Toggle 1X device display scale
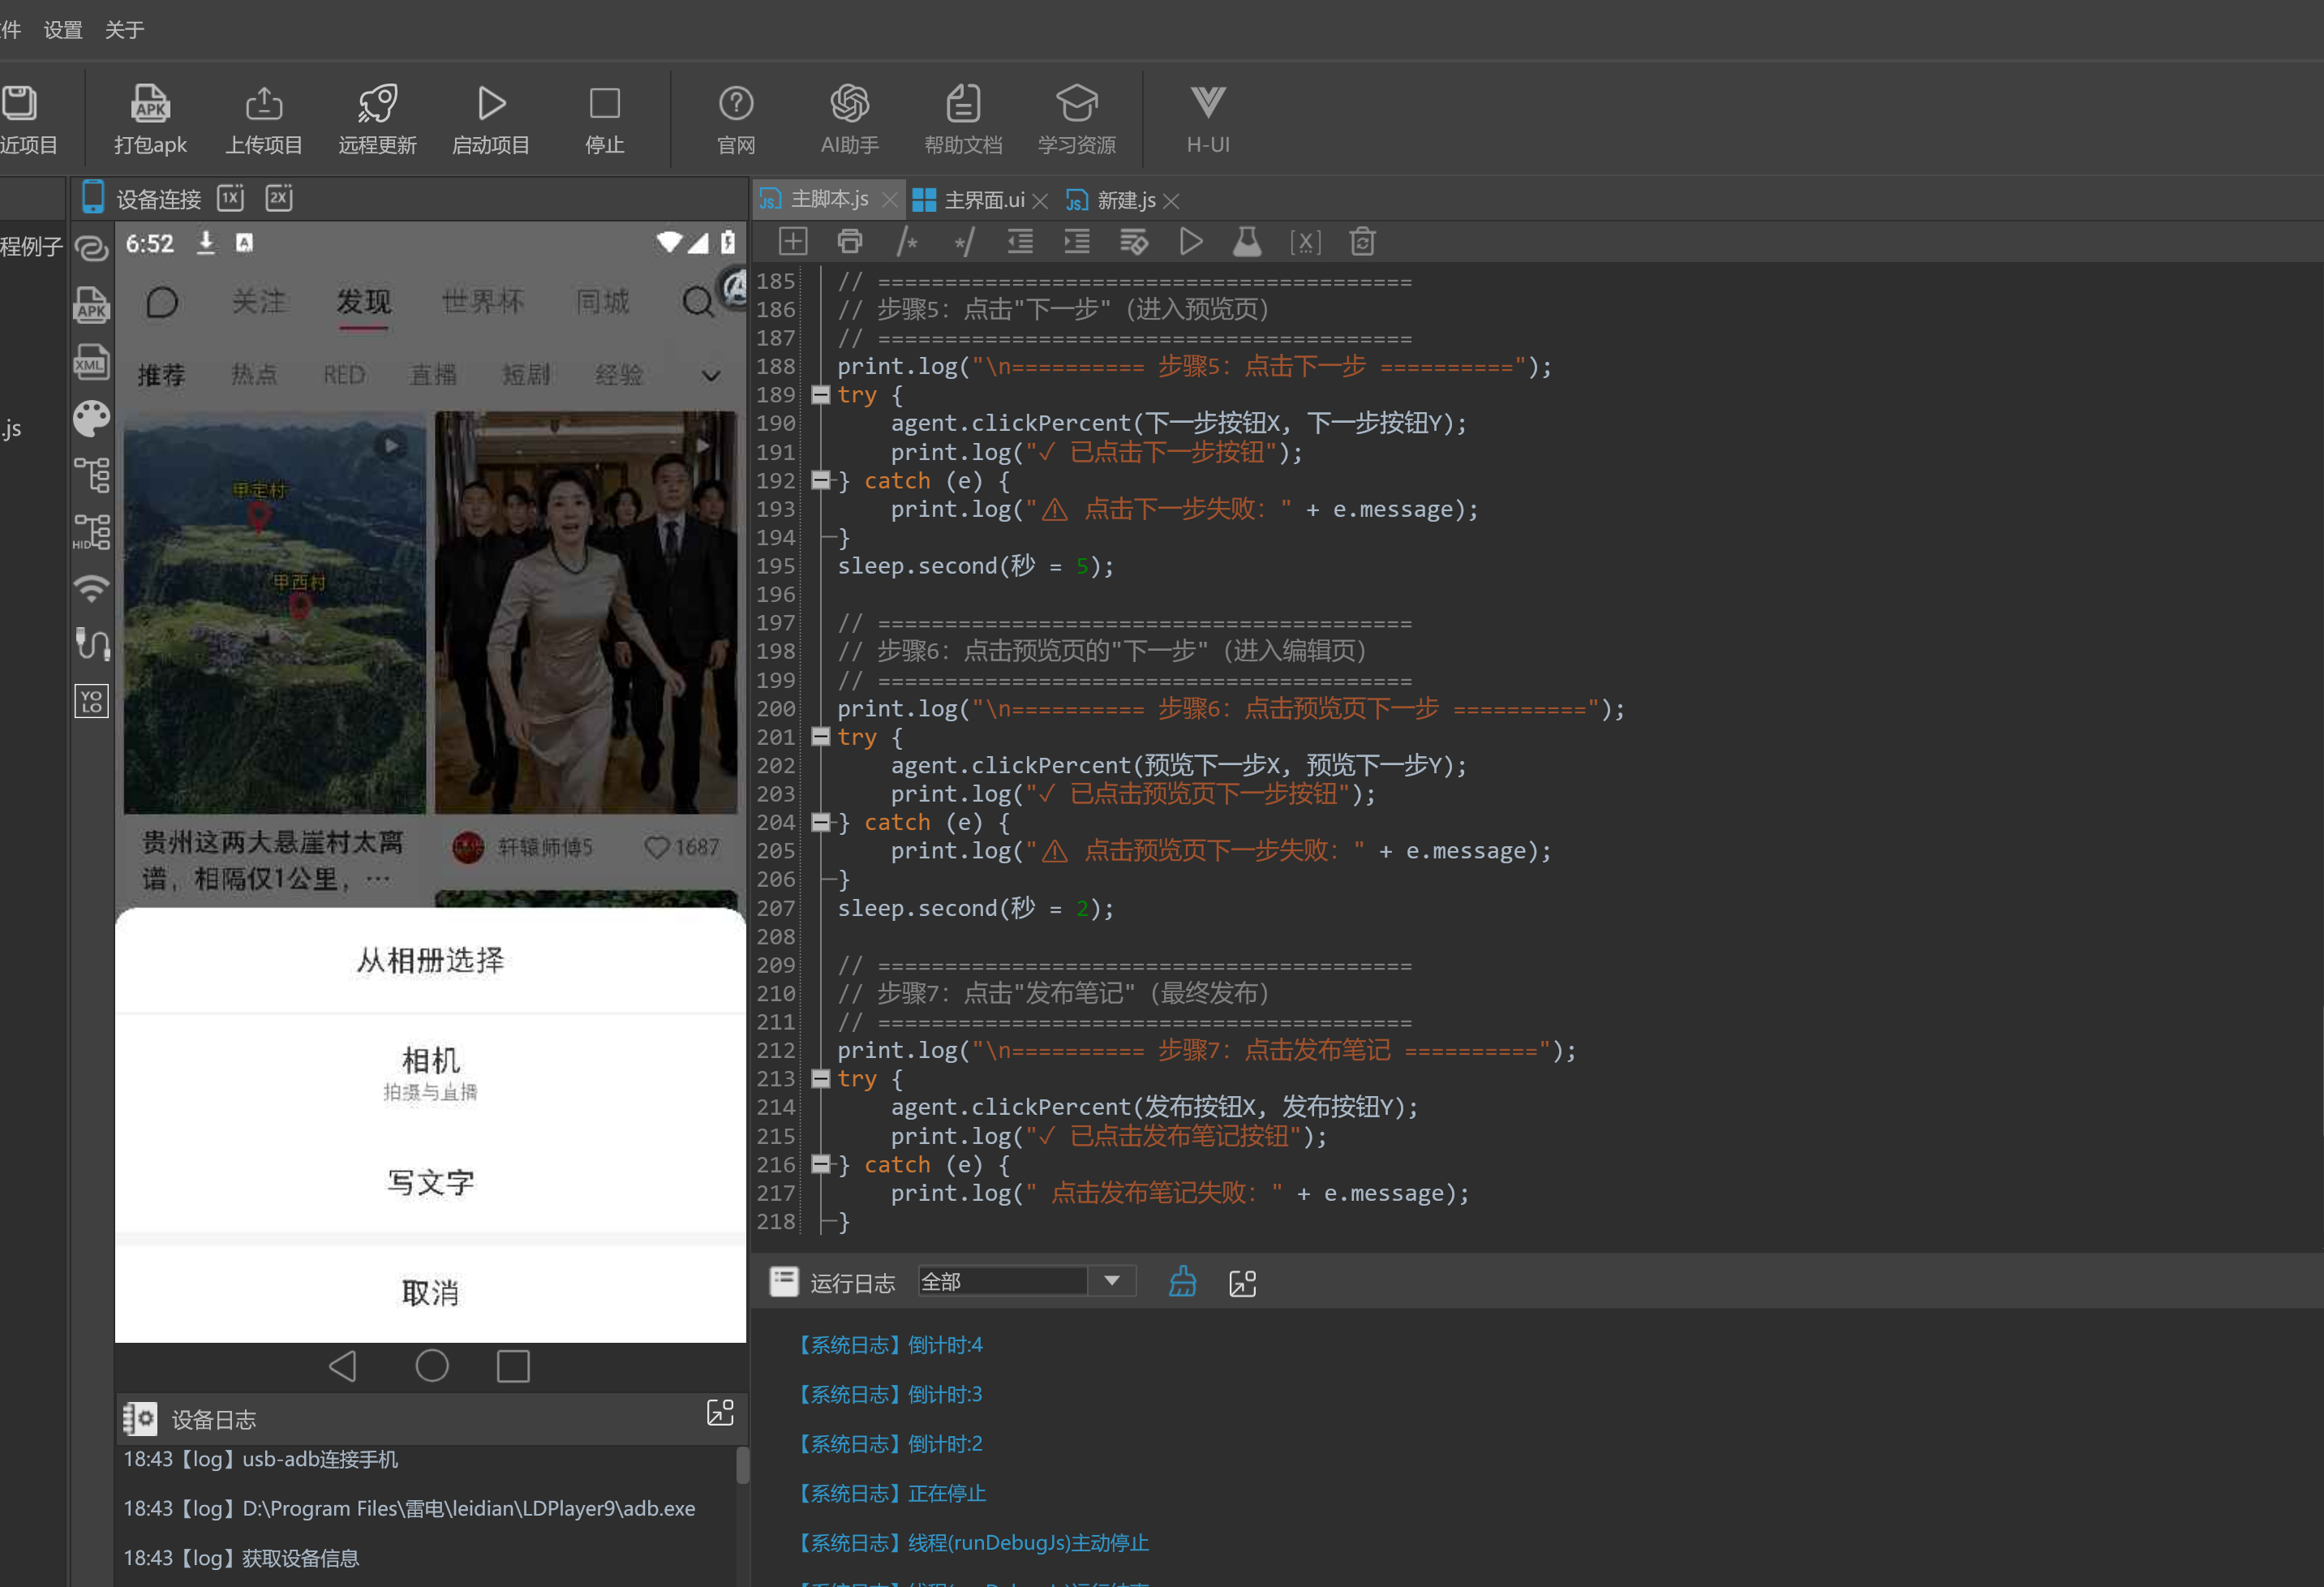This screenshot has width=2324, height=1587. pos(231,198)
